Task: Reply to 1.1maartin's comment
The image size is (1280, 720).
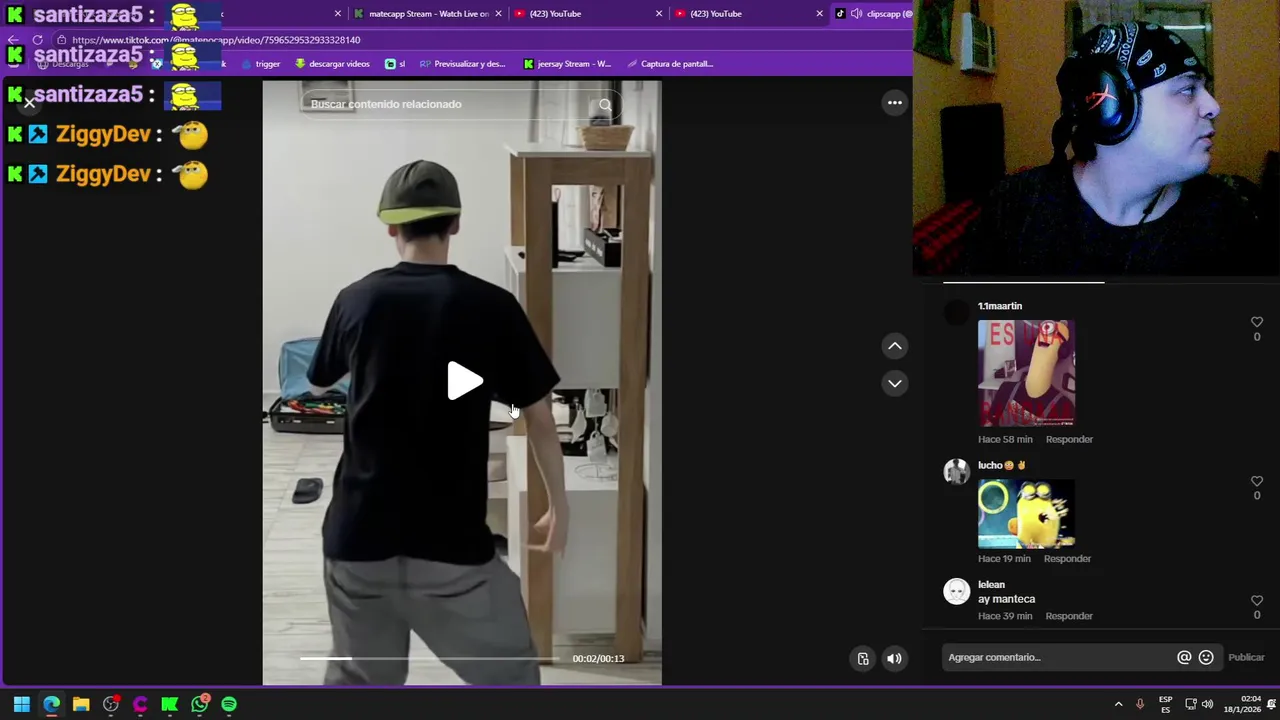Action: coord(1069,439)
